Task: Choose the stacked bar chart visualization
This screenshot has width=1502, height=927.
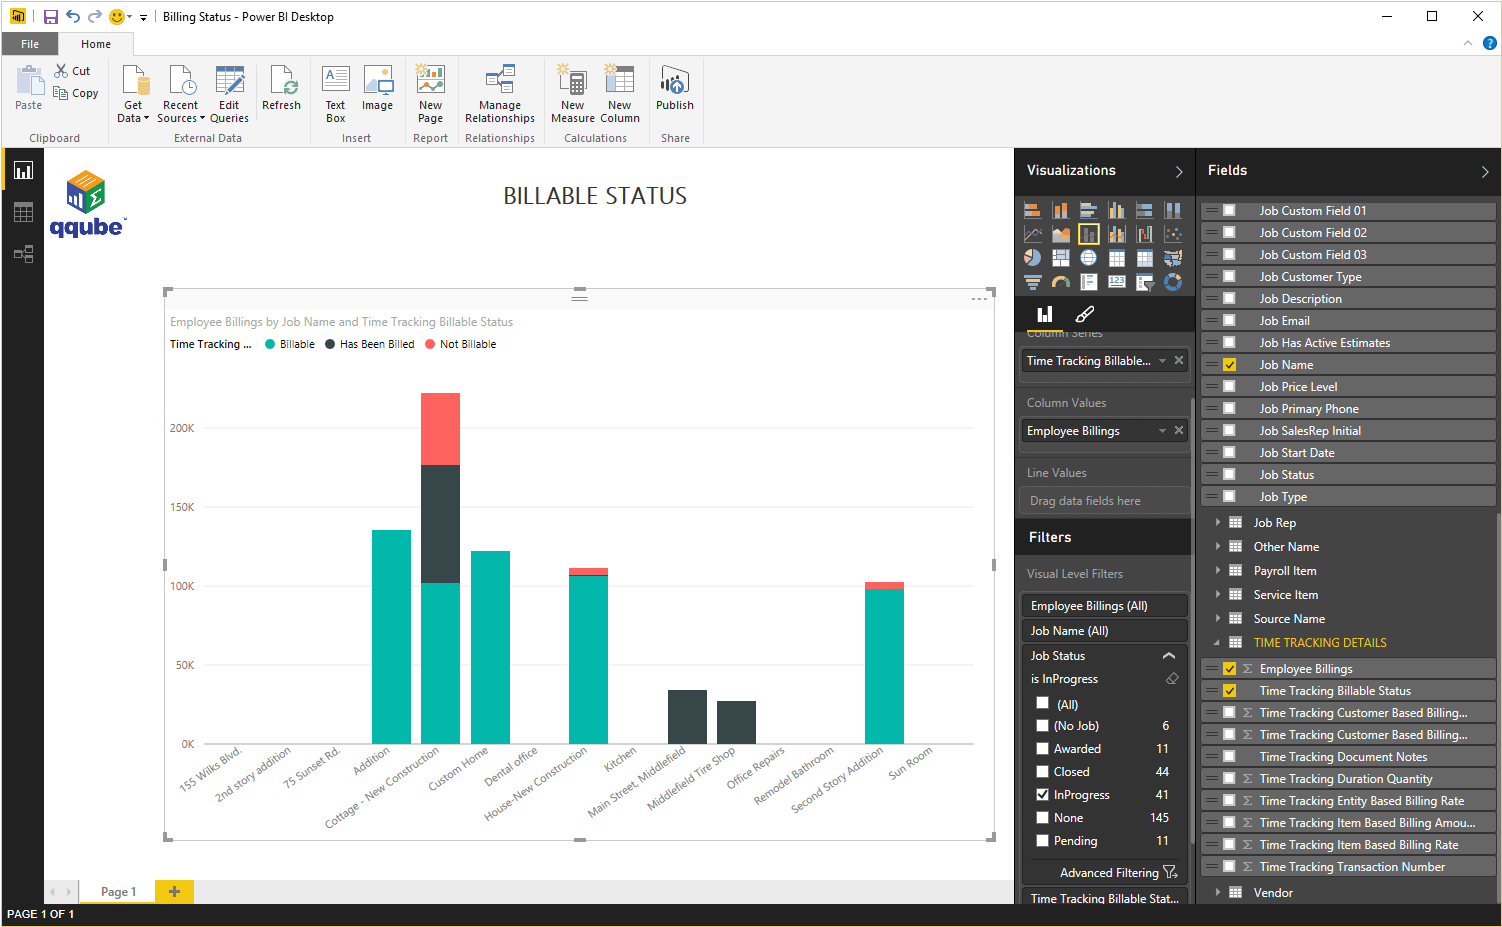Action: click(x=1033, y=210)
